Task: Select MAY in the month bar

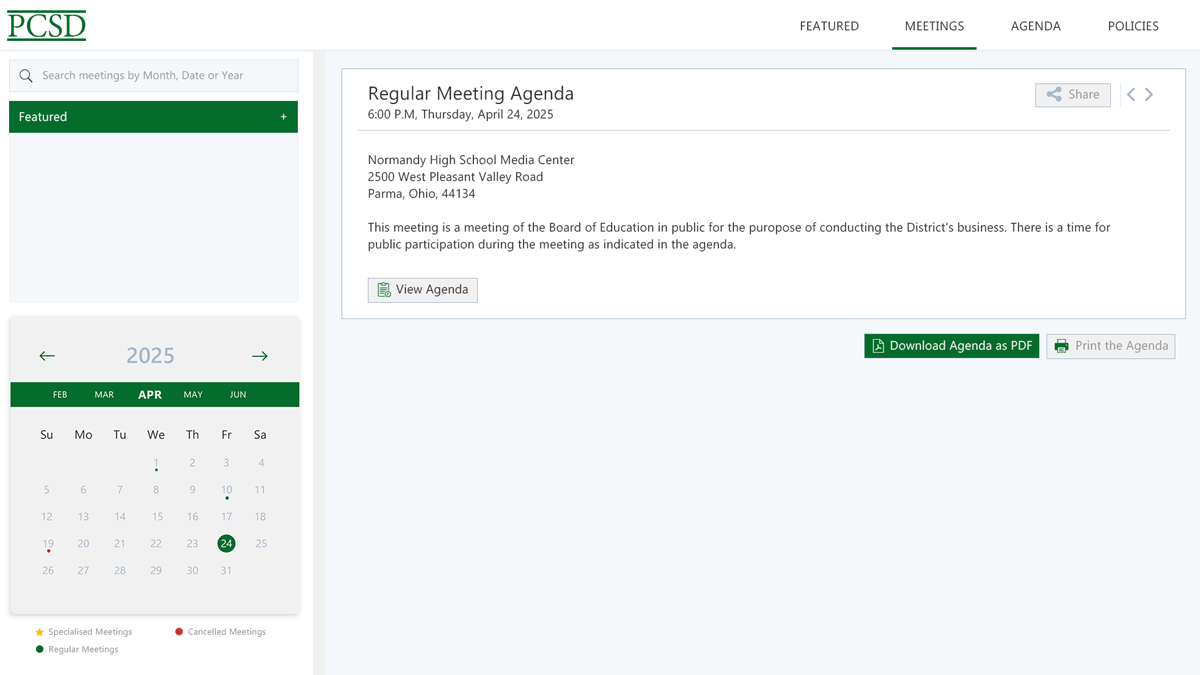Action: click(193, 395)
